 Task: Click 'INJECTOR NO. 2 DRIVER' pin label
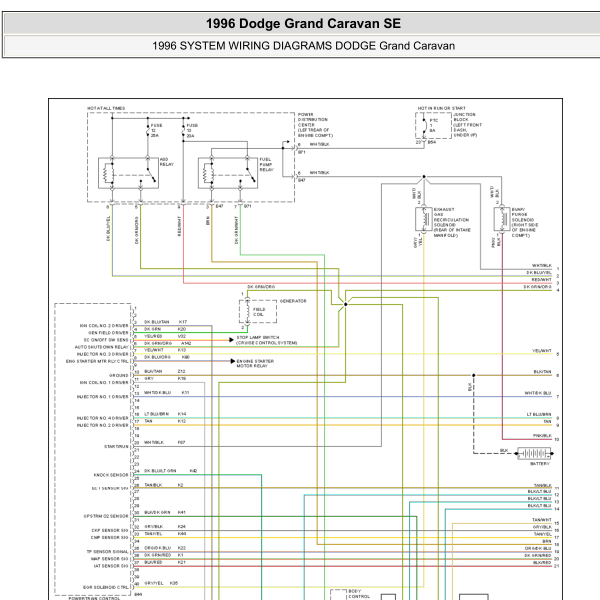point(103,425)
